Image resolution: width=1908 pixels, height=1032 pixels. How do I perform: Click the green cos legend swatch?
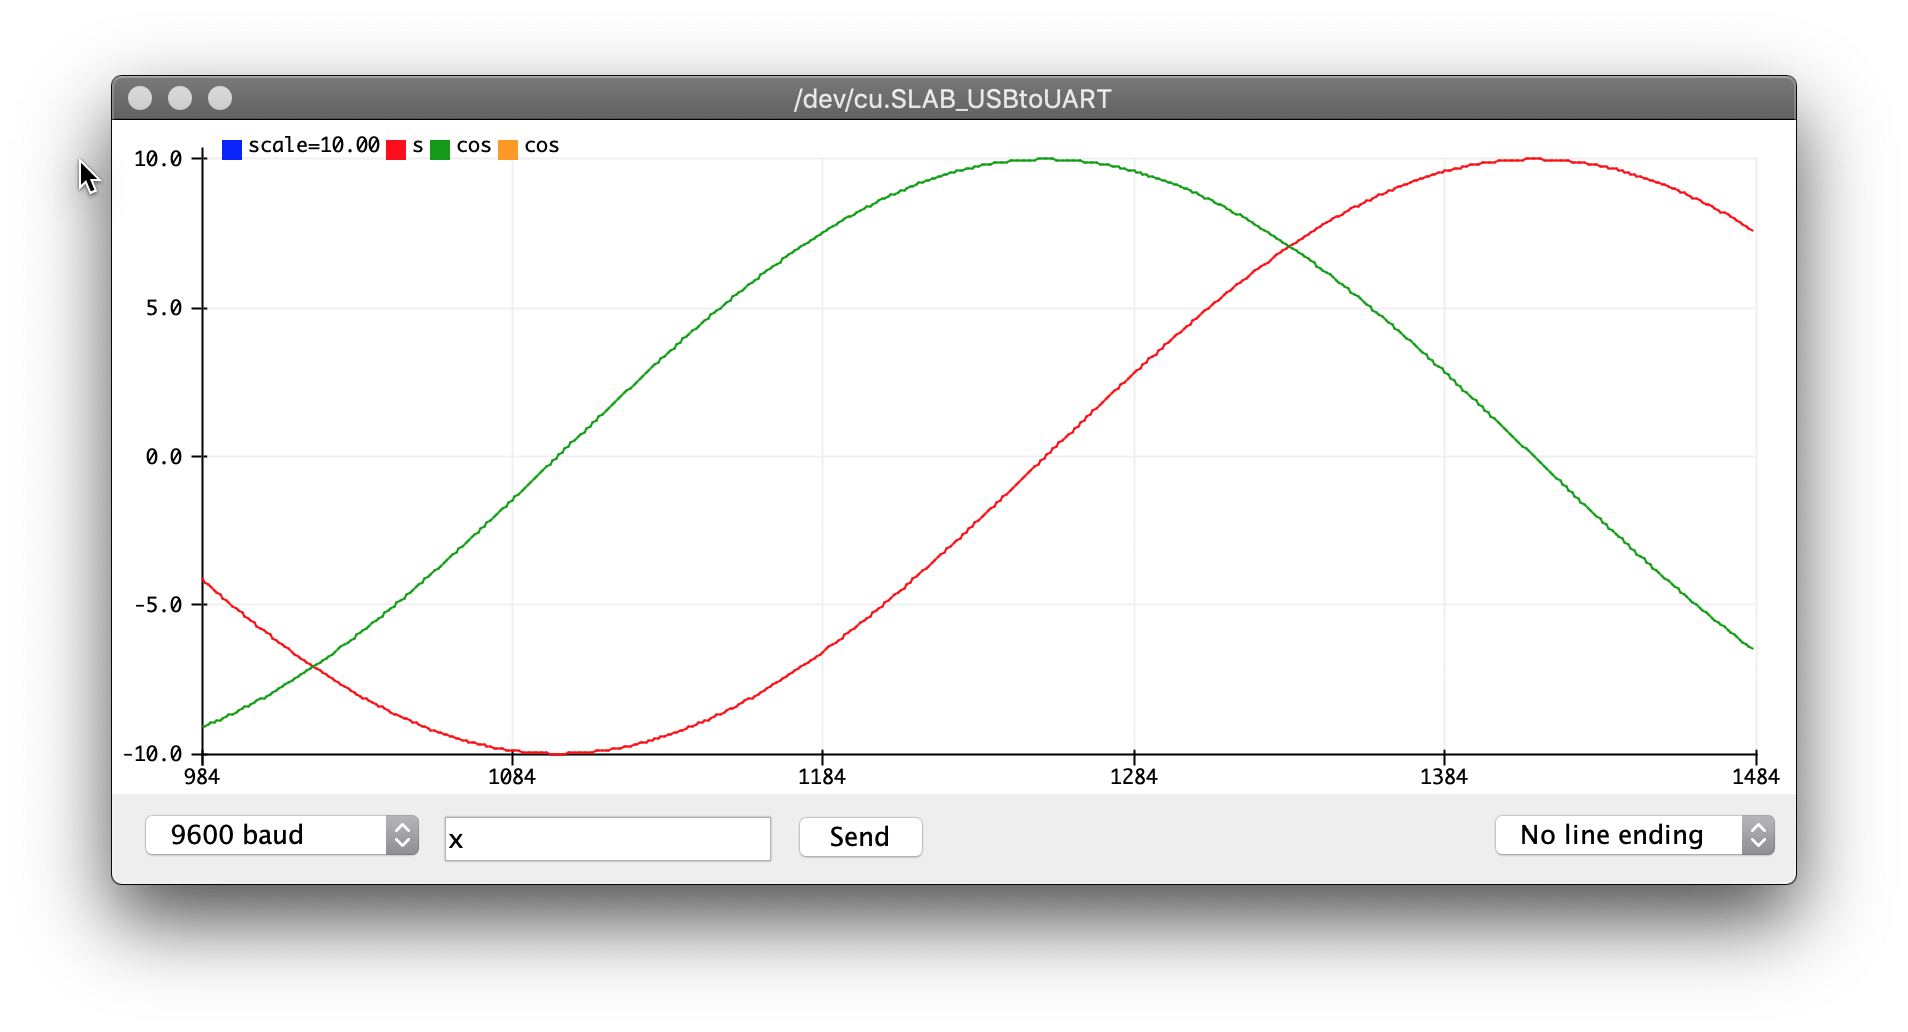[x=440, y=149]
